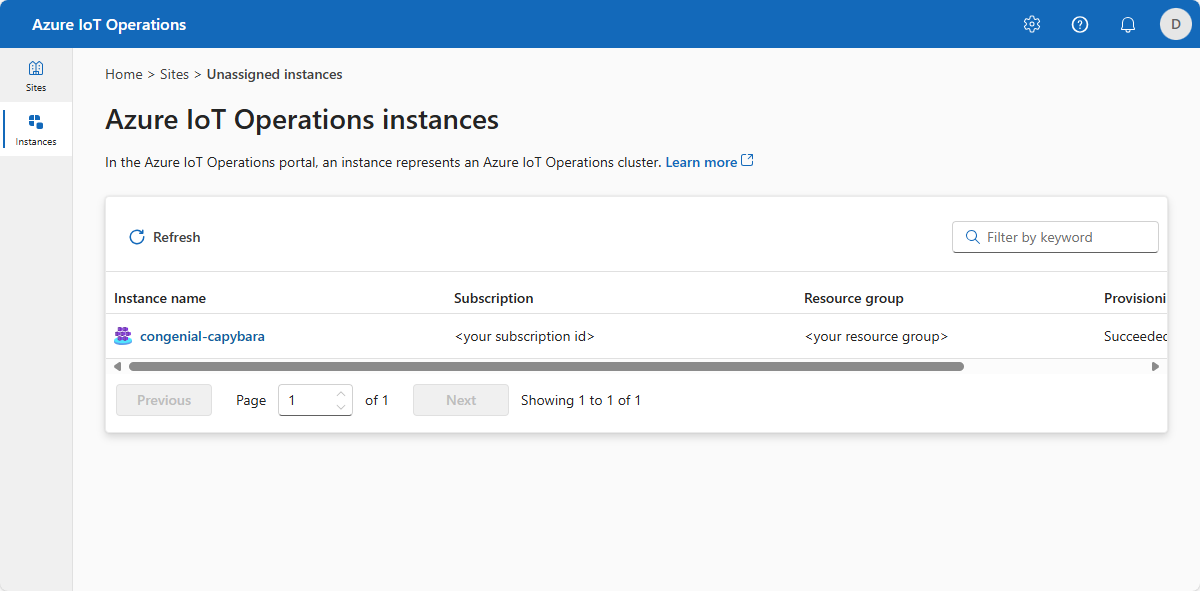Open the account avatar menu
The width and height of the screenshot is (1200, 591).
[1175, 24]
